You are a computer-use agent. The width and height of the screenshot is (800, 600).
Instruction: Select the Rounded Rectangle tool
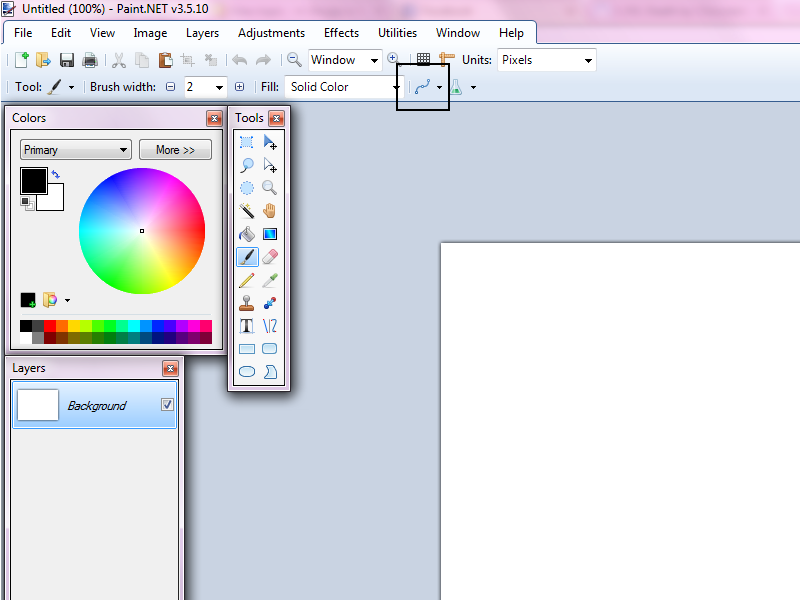(x=270, y=349)
